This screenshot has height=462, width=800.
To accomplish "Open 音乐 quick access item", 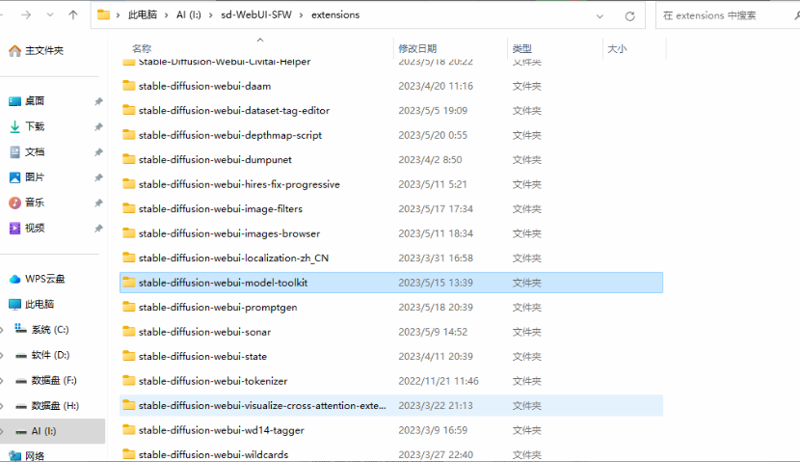I will (27, 202).
